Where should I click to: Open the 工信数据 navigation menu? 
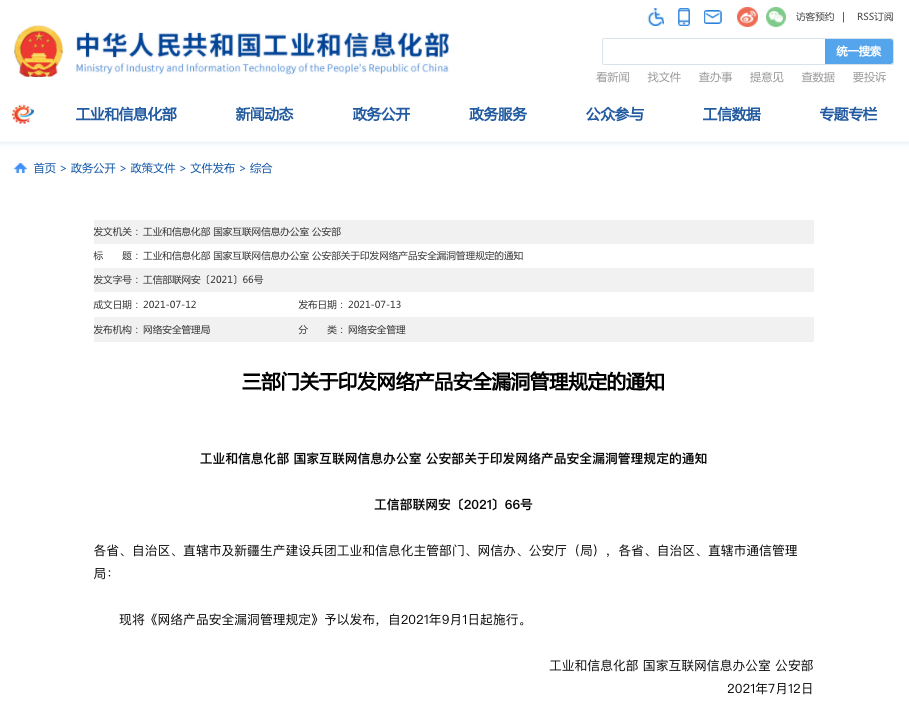pyautogui.click(x=731, y=114)
